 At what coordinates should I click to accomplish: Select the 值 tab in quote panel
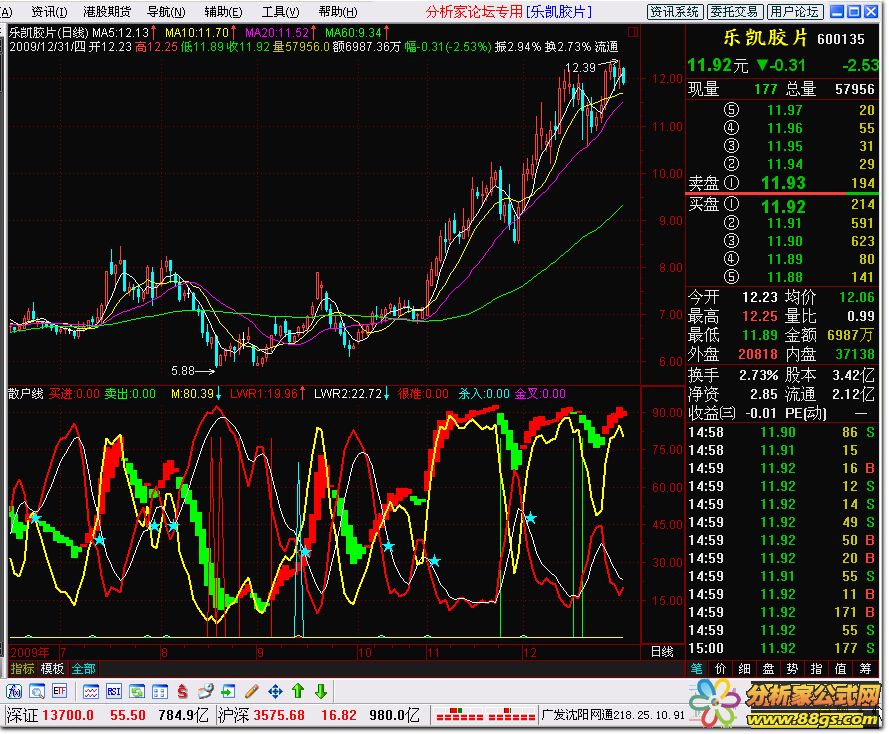pos(841,669)
